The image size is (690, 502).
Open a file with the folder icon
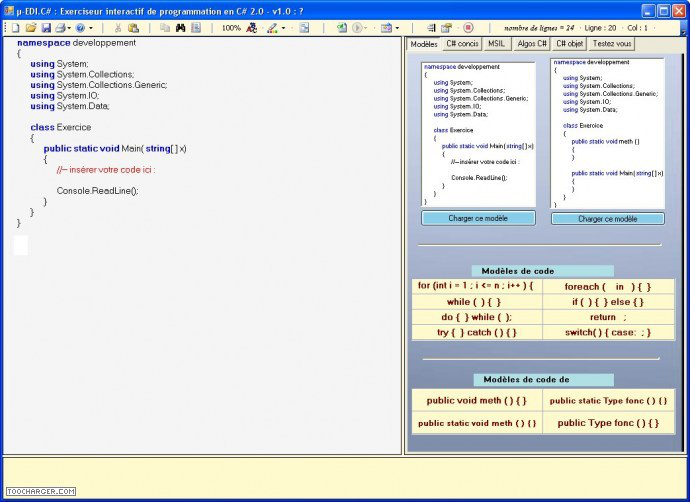(x=31, y=28)
